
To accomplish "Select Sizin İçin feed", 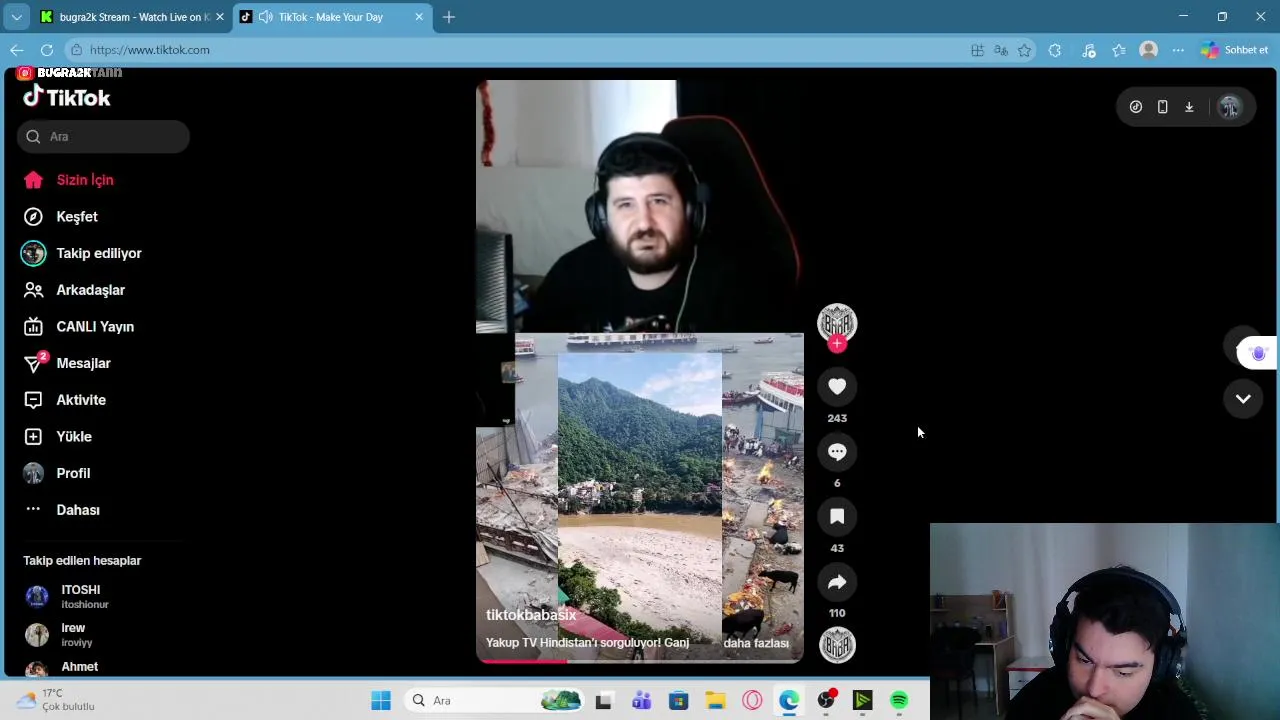I will pyautogui.click(x=69, y=180).
